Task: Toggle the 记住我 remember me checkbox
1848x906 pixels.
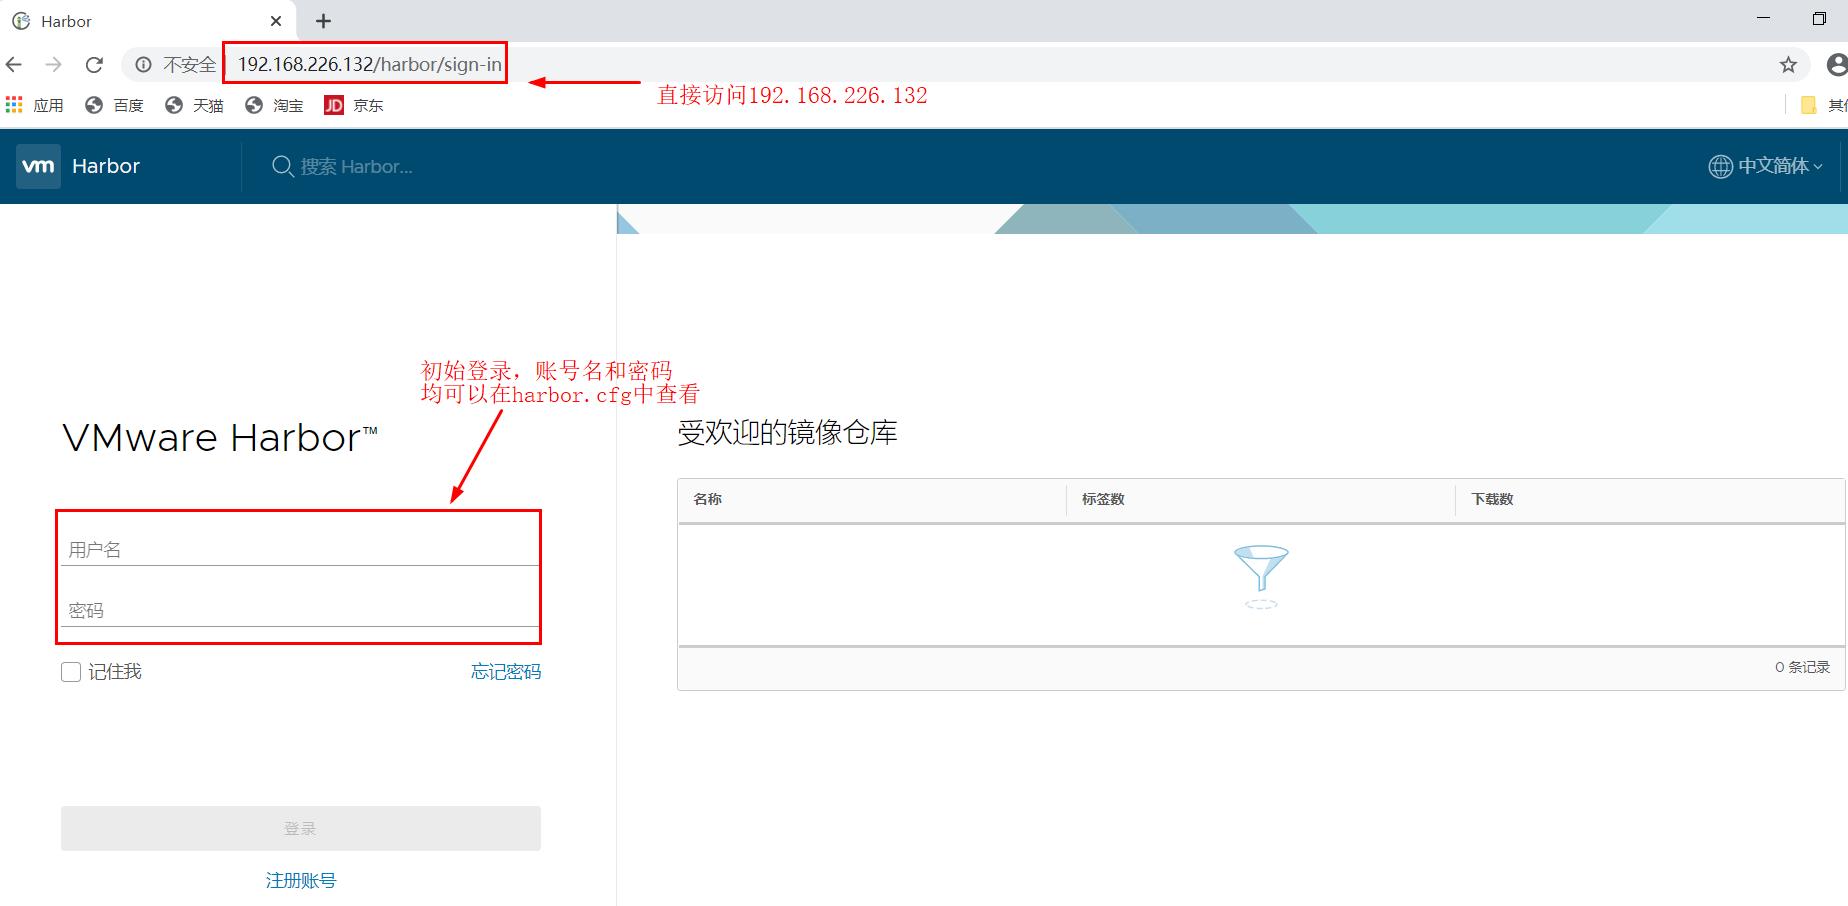Action: (x=71, y=672)
